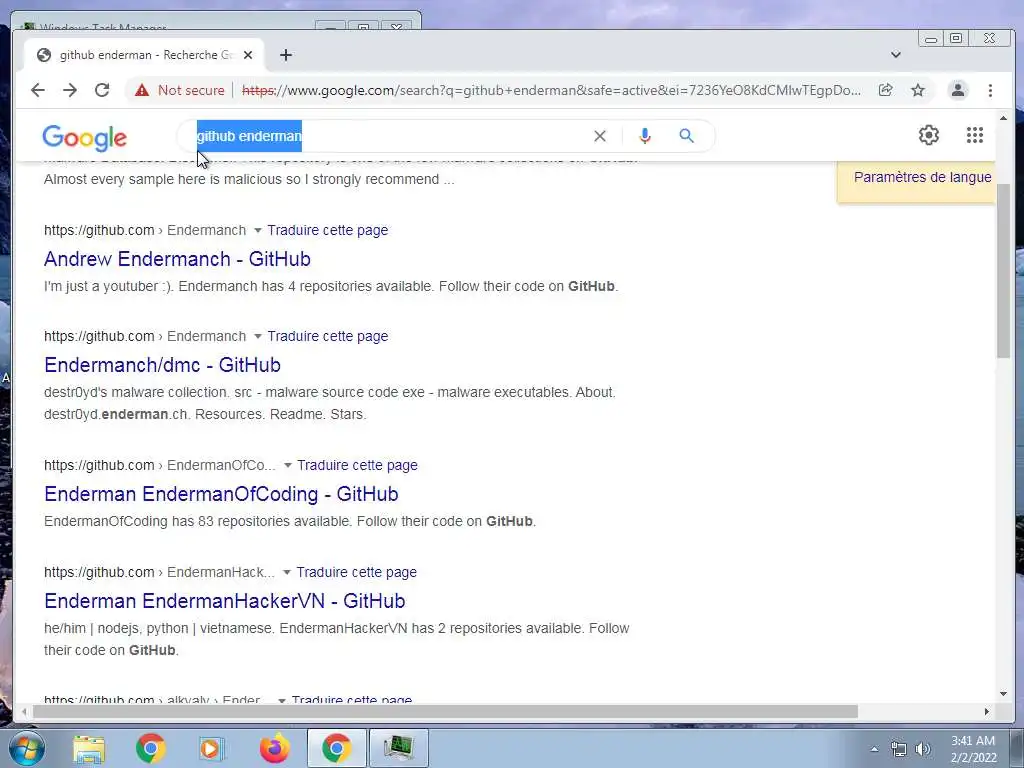
Task: Expand the dropdown arrow above Endermanch/dmc
Action: (257, 336)
